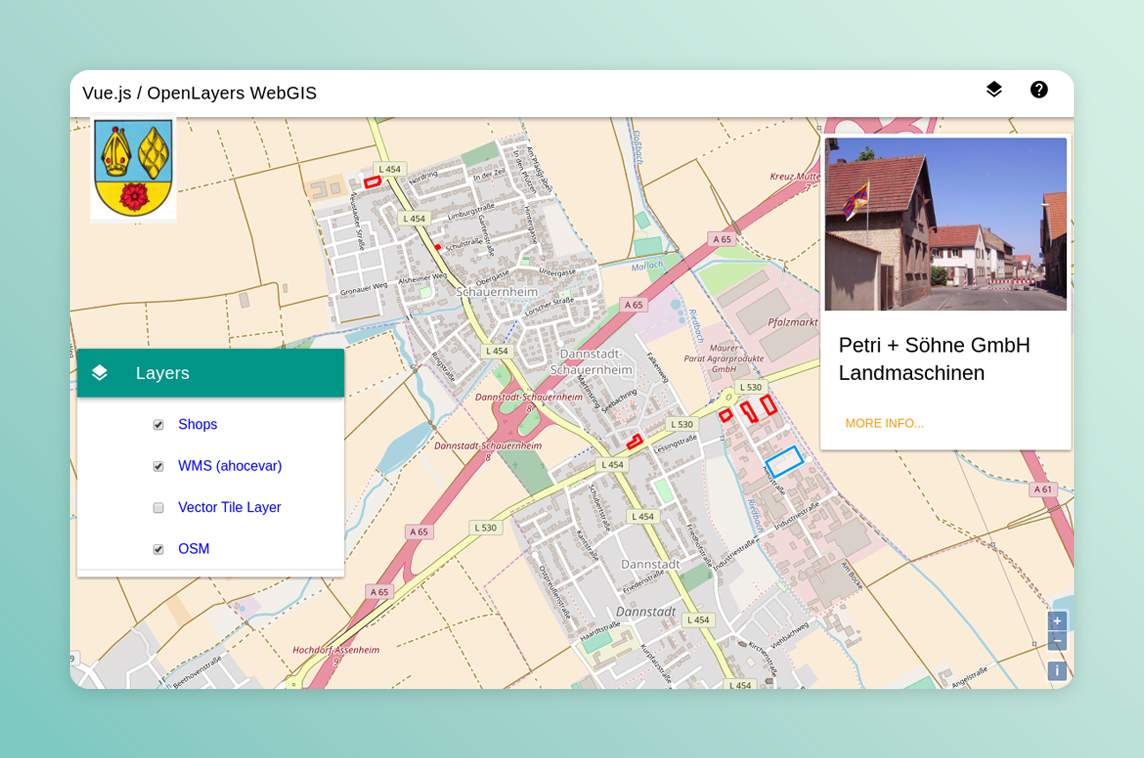Image resolution: width=1144 pixels, height=758 pixels.
Task: Turn off the OSM base layer checkbox
Action: point(158,550)
